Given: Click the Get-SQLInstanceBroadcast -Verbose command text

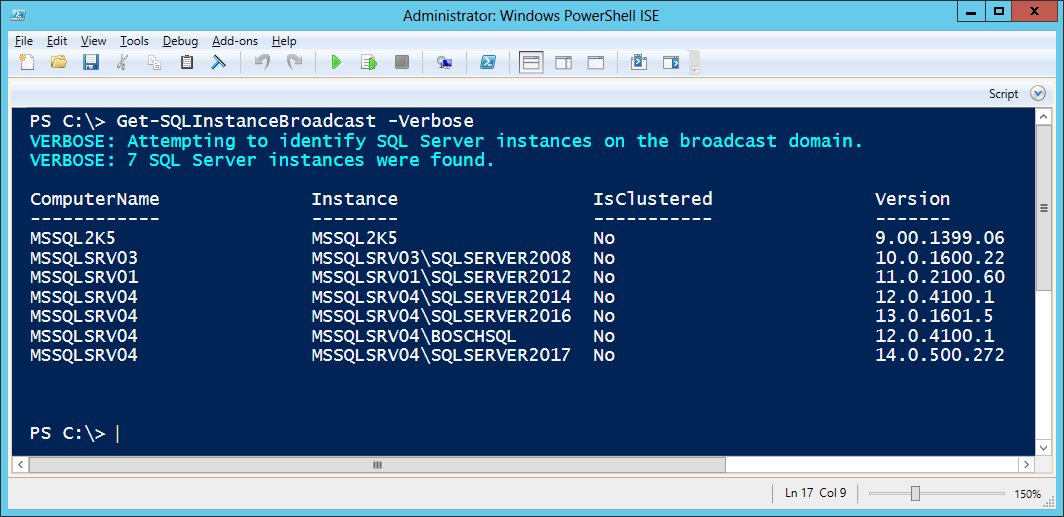Looking at the screenshot, I should coord(295,121).
